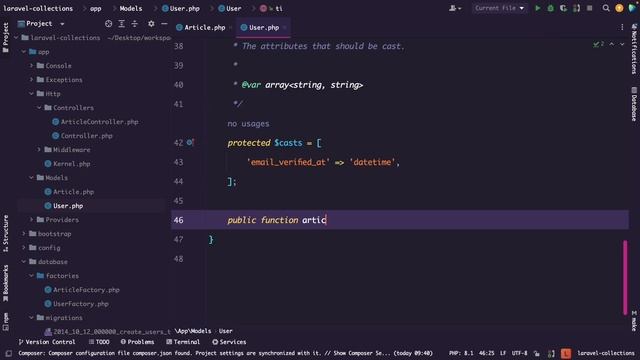Collapse the Controllers folder
This screenshot has width=640, height=360.
click(39, 108)
